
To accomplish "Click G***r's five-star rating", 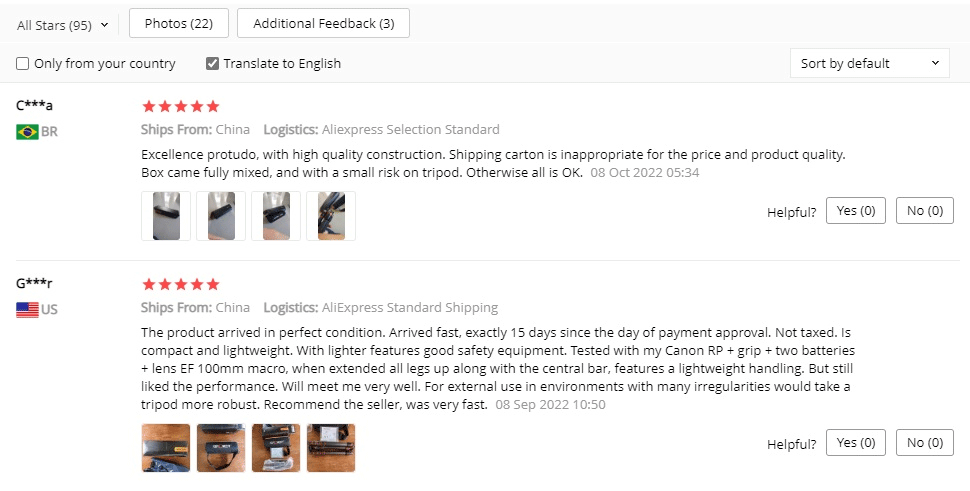I will pyautogui.click(x=180, y=284).
